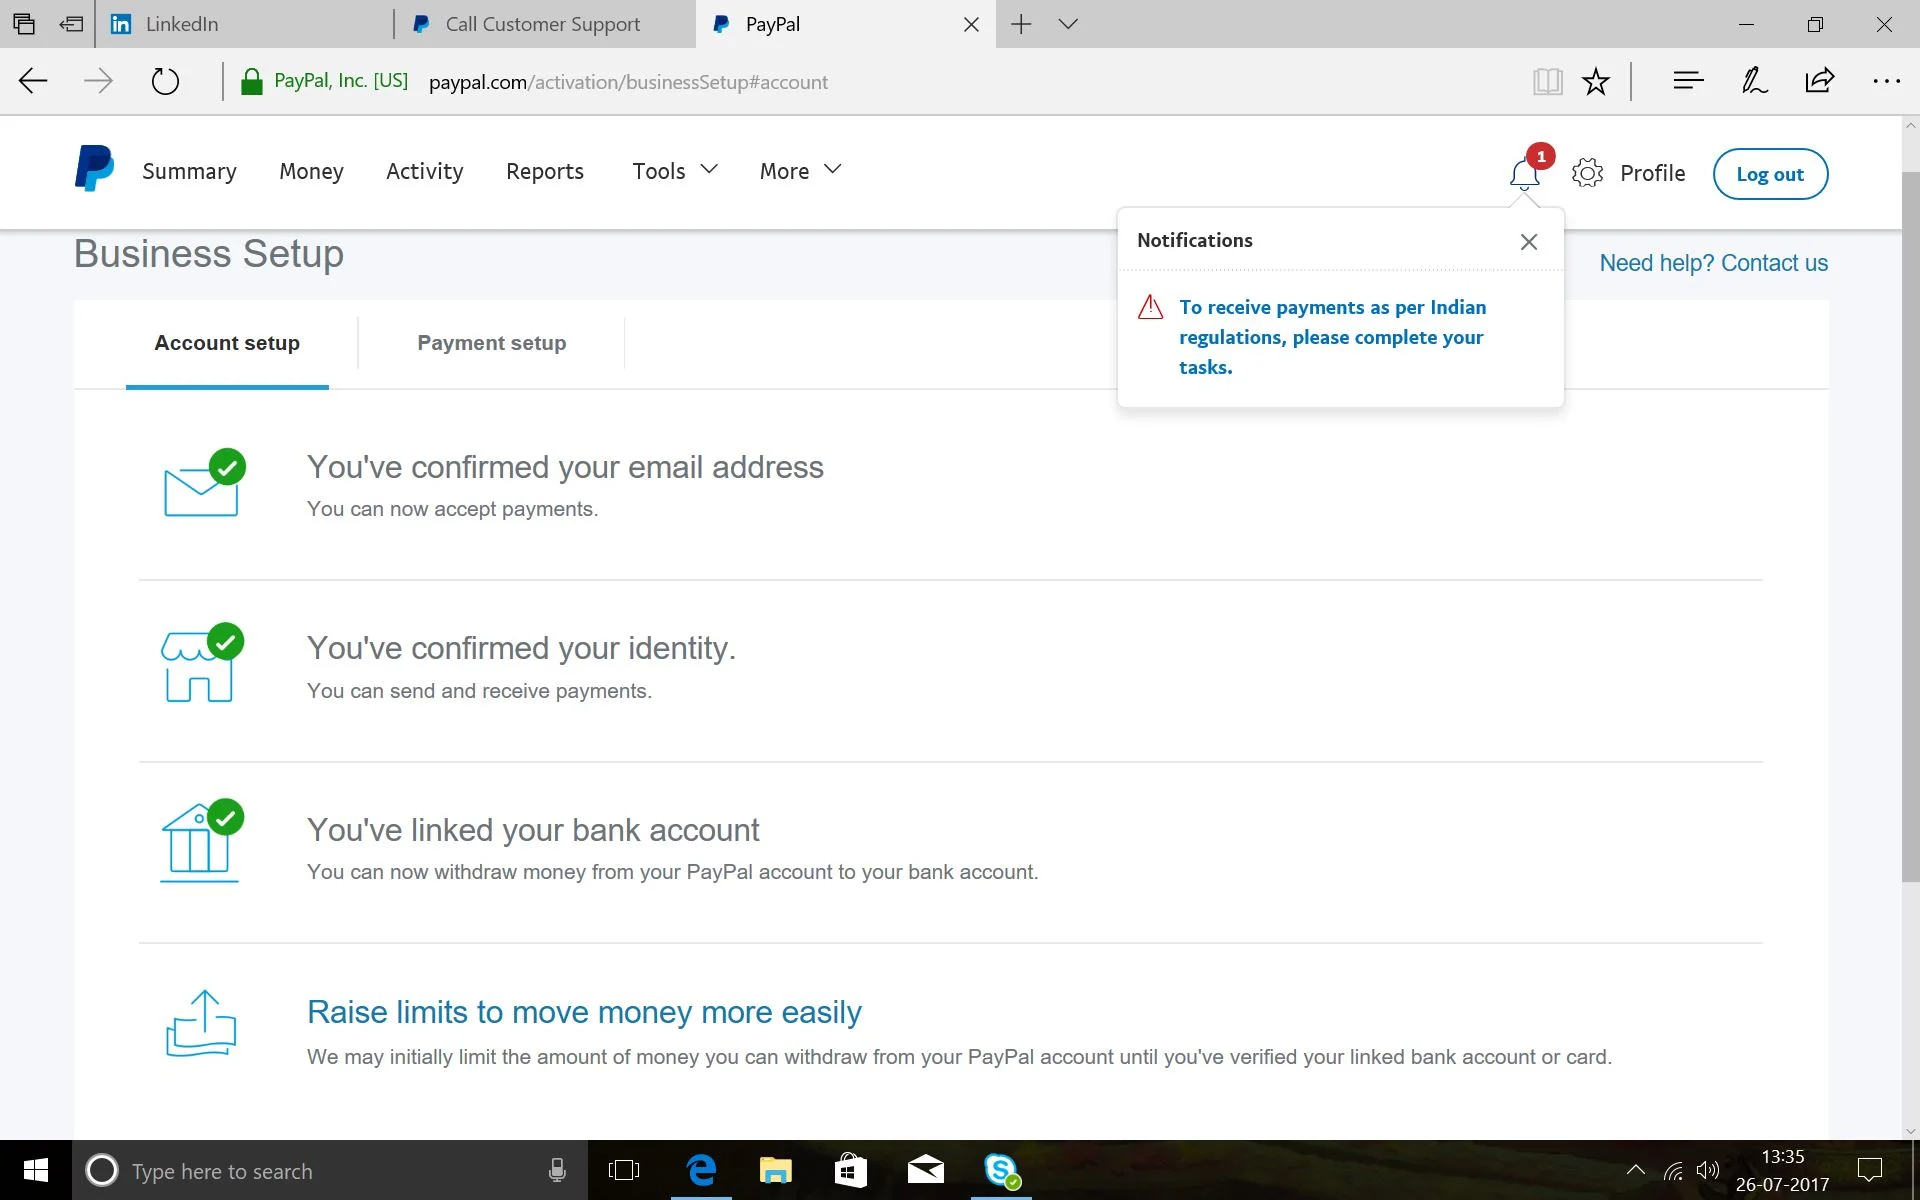Open the Indian regulations notification message
The image size is (1920, 1200).
pos(1332,337)
